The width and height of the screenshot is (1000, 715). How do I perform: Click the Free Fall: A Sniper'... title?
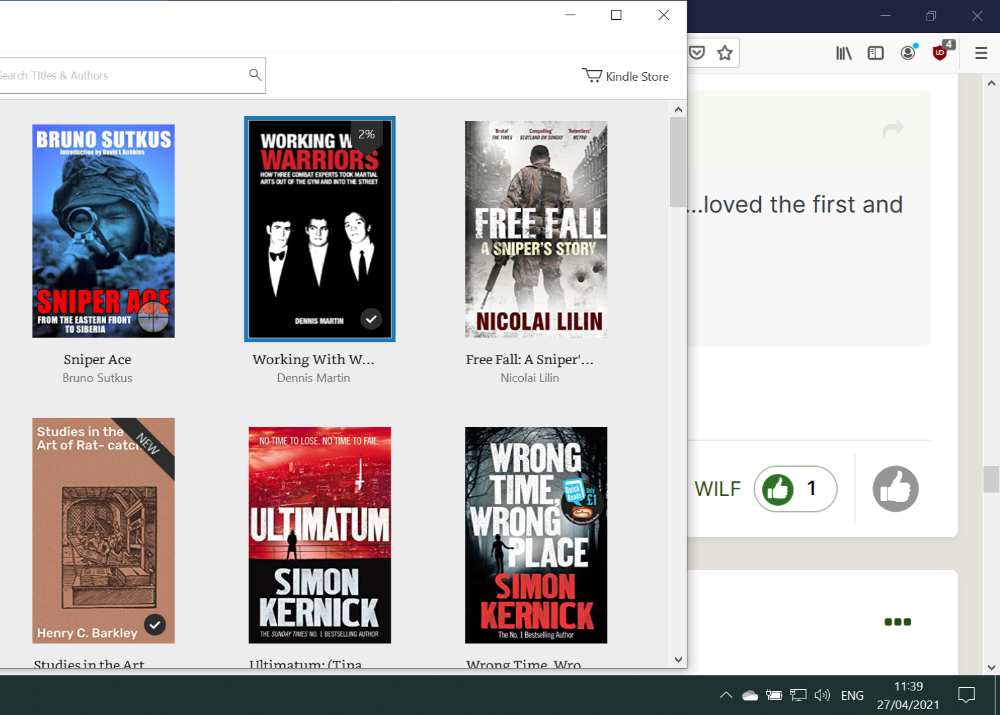tap(529, 359)
